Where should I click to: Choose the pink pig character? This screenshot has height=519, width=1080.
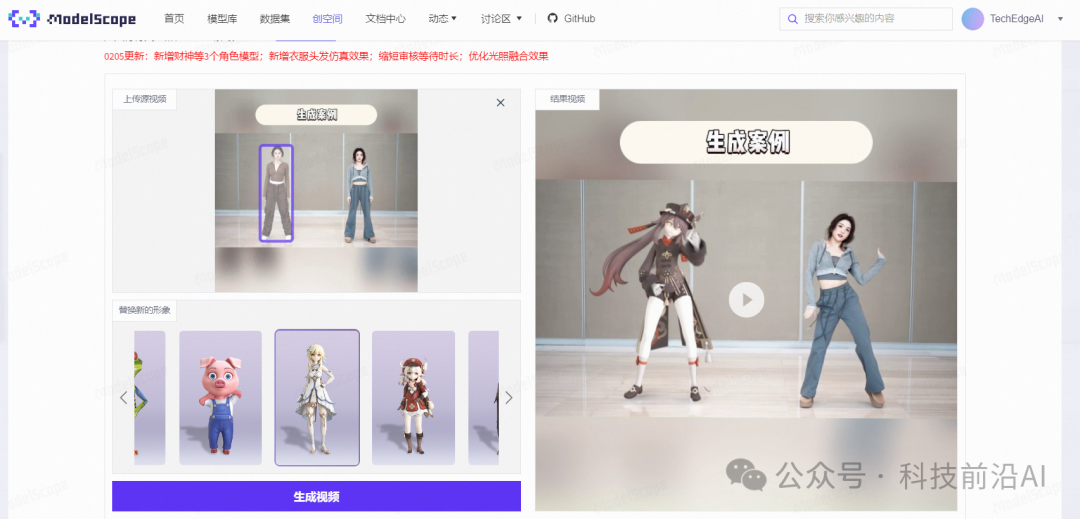coord(220,398)
